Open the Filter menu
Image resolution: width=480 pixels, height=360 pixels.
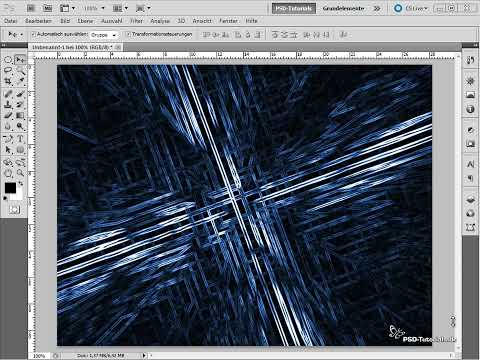tap(136, 21)
